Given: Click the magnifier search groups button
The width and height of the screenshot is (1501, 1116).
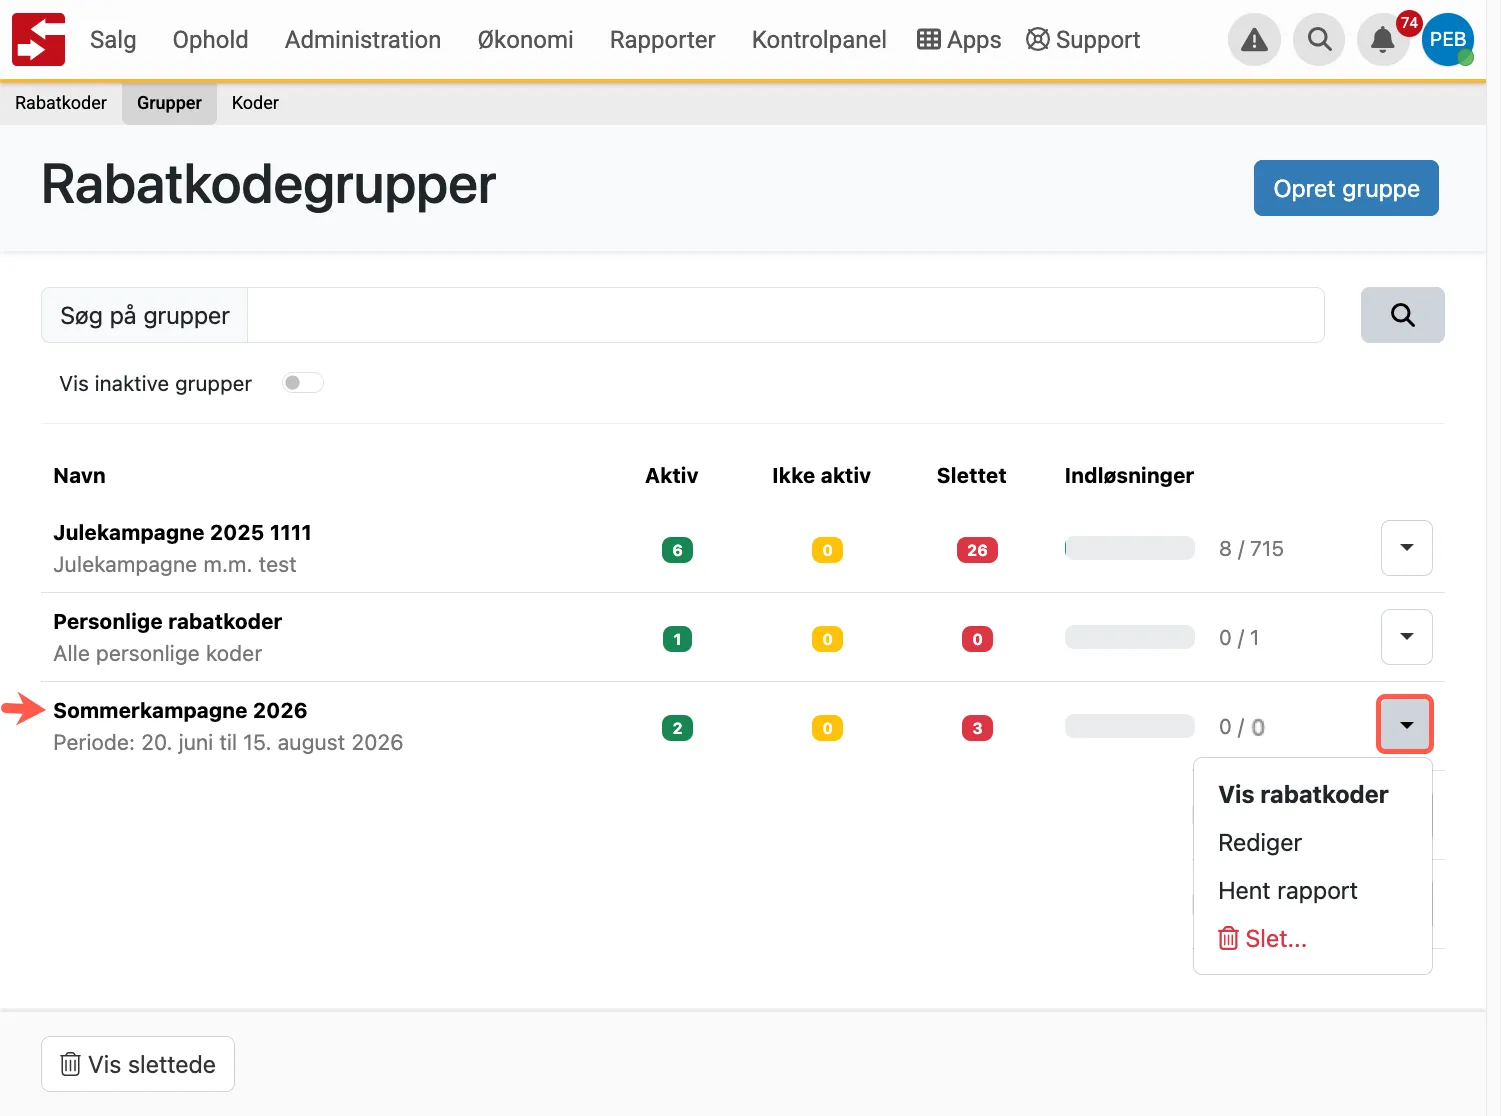Looking at the screenshot, I should [1402, 315].
